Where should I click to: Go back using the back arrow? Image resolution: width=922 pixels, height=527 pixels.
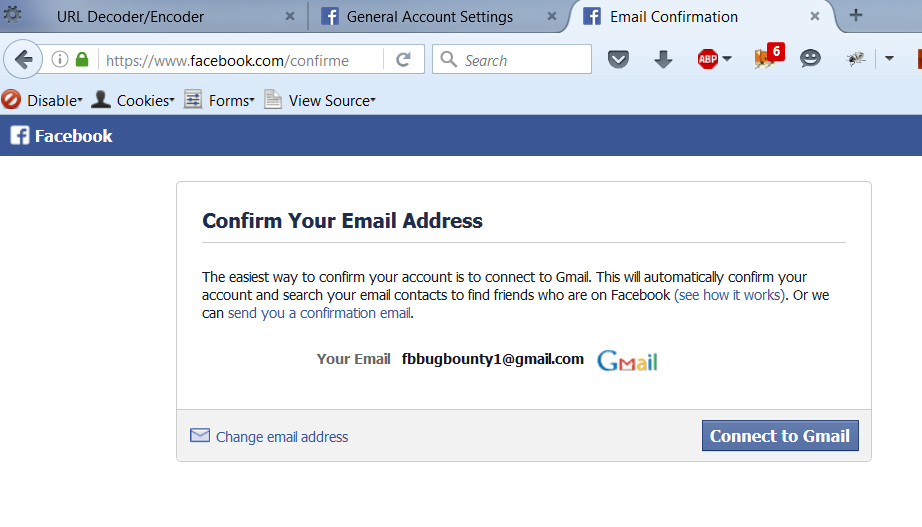click(x=24, y=60)
